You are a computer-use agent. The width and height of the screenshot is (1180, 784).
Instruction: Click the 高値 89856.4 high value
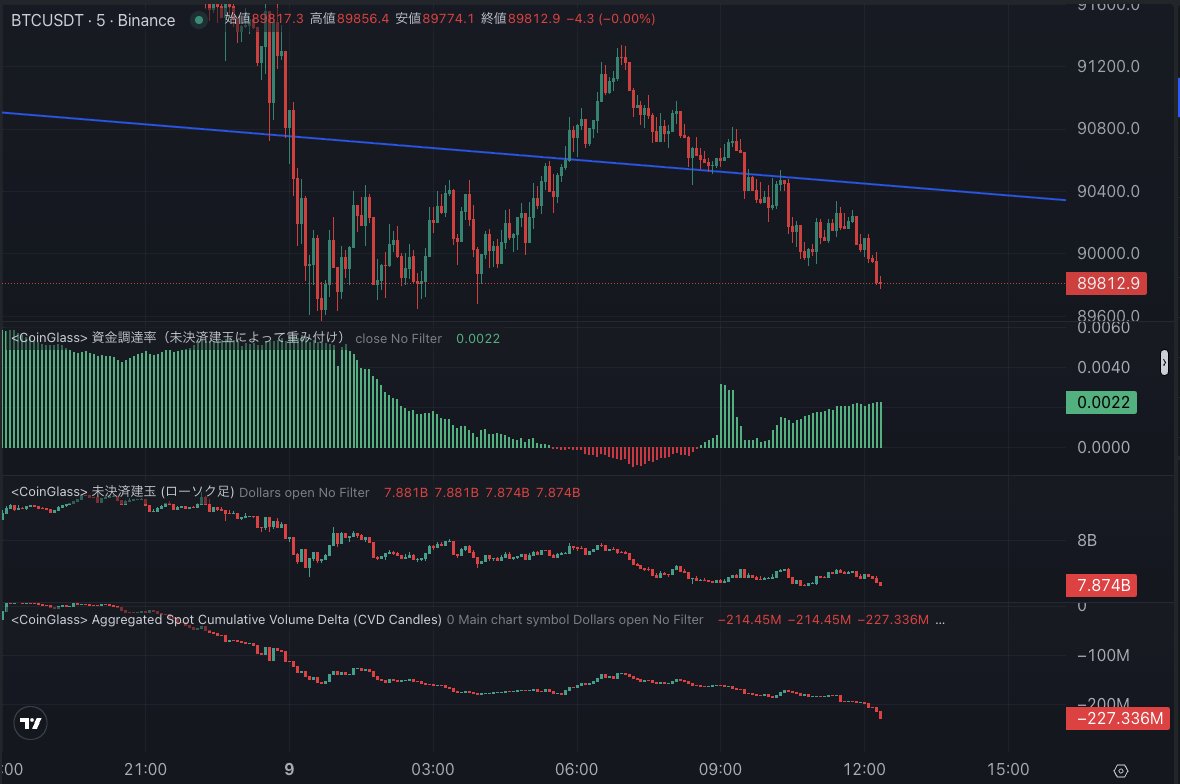(349, 18)
